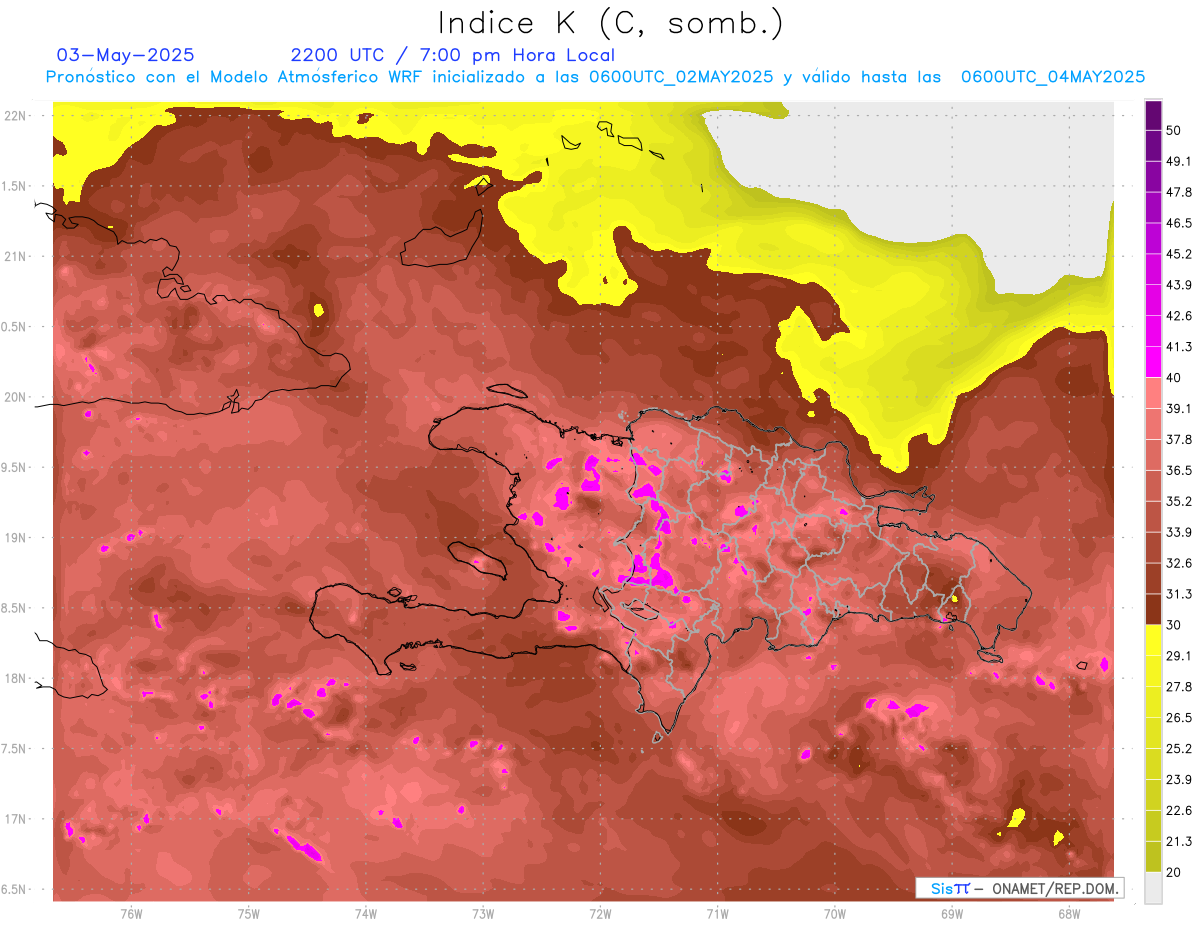This screenshot has height=927, width=1200.
Task: Click the initialization time '0600UTC_02MAY2025'
Action: 680,77
